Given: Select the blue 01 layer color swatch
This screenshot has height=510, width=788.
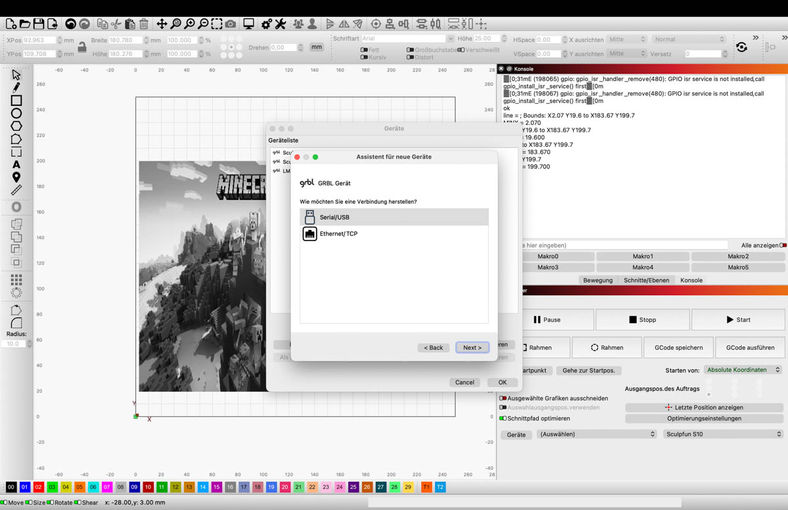Looking at the screenshot, I should [x=25, y=487].
